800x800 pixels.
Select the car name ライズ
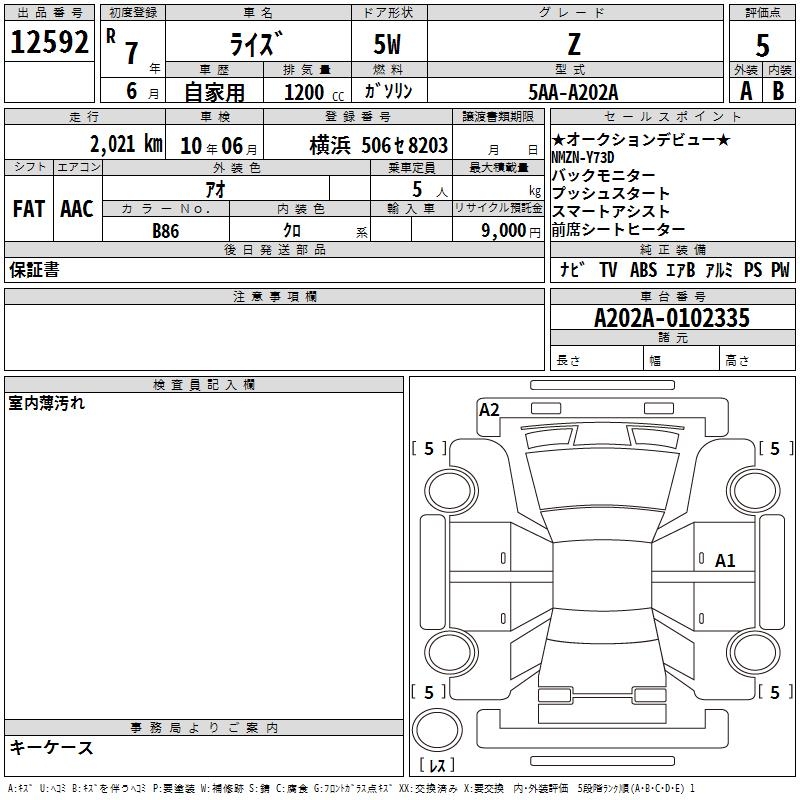[257, 43]
